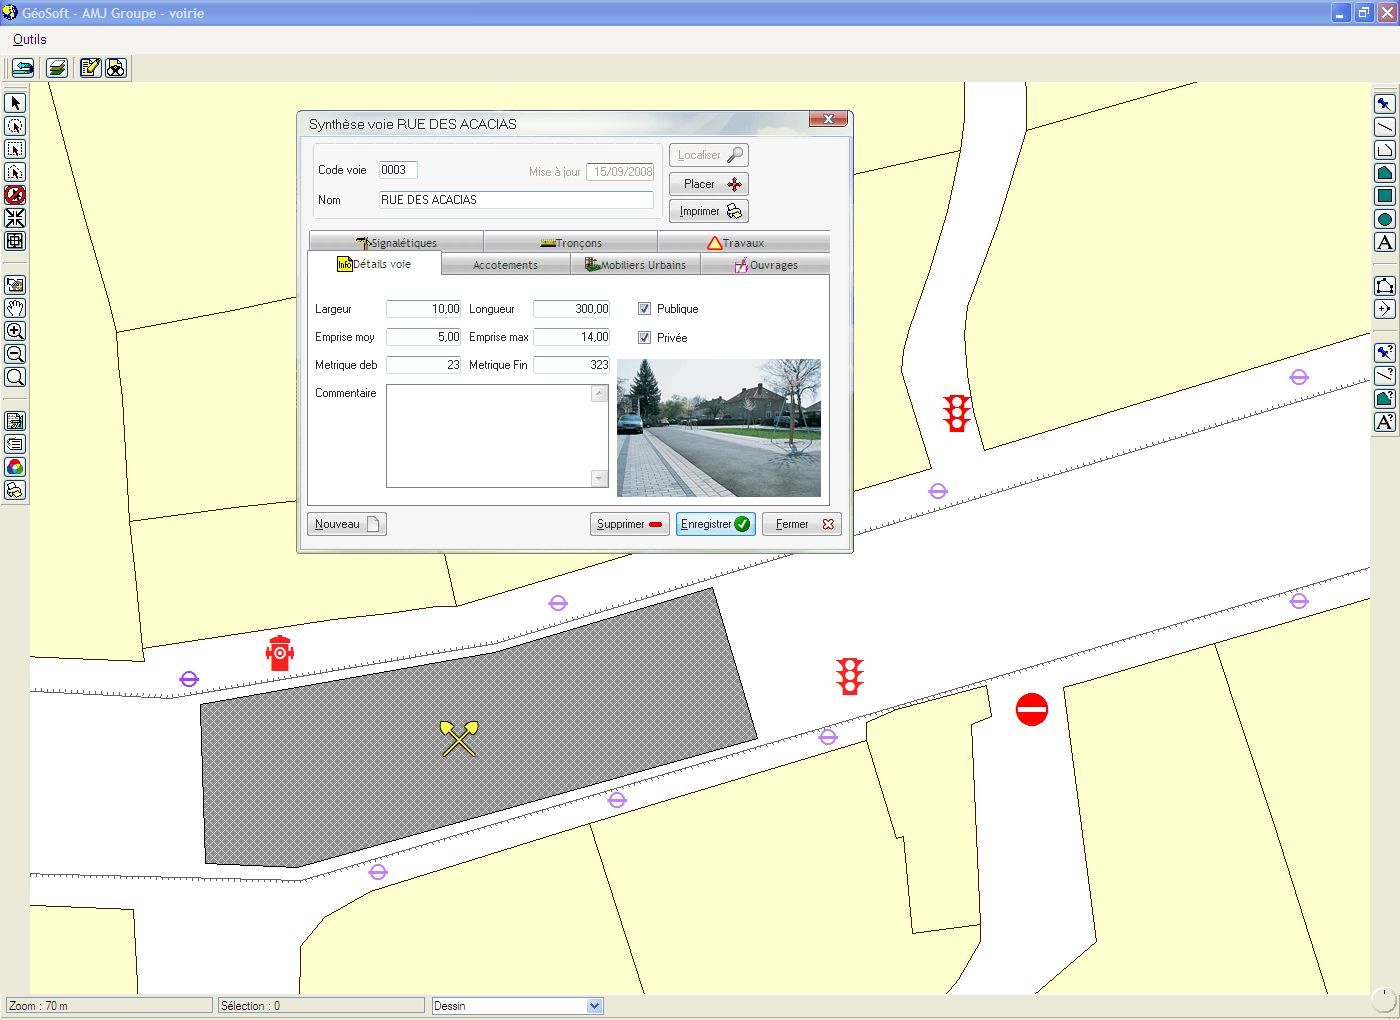Screen dimensions: 1400x1020
Task: Click the Longueur field showing 300,00
Action: [572, 309]
